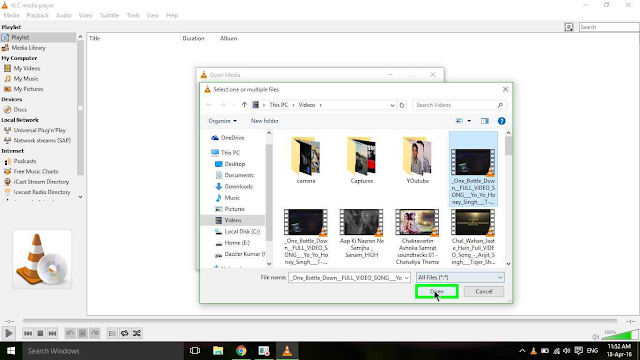This screenshot has height=360, width=640.
Task: Expand the All Files type dropdown
Action: 460,278
